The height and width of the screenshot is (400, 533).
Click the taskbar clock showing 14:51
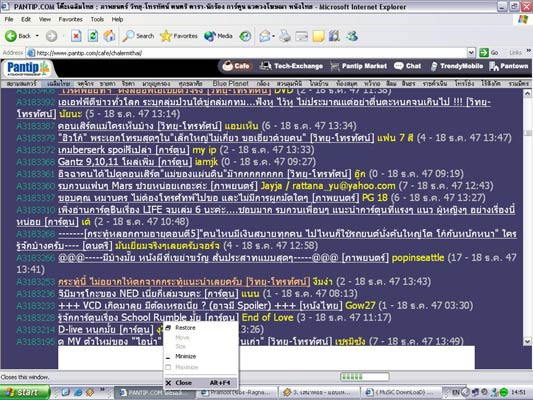point(519,393)
